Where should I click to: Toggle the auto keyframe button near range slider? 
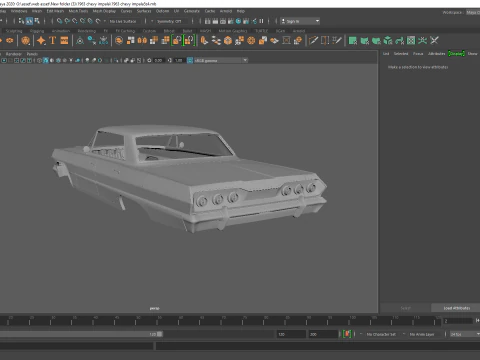[347, 334]
